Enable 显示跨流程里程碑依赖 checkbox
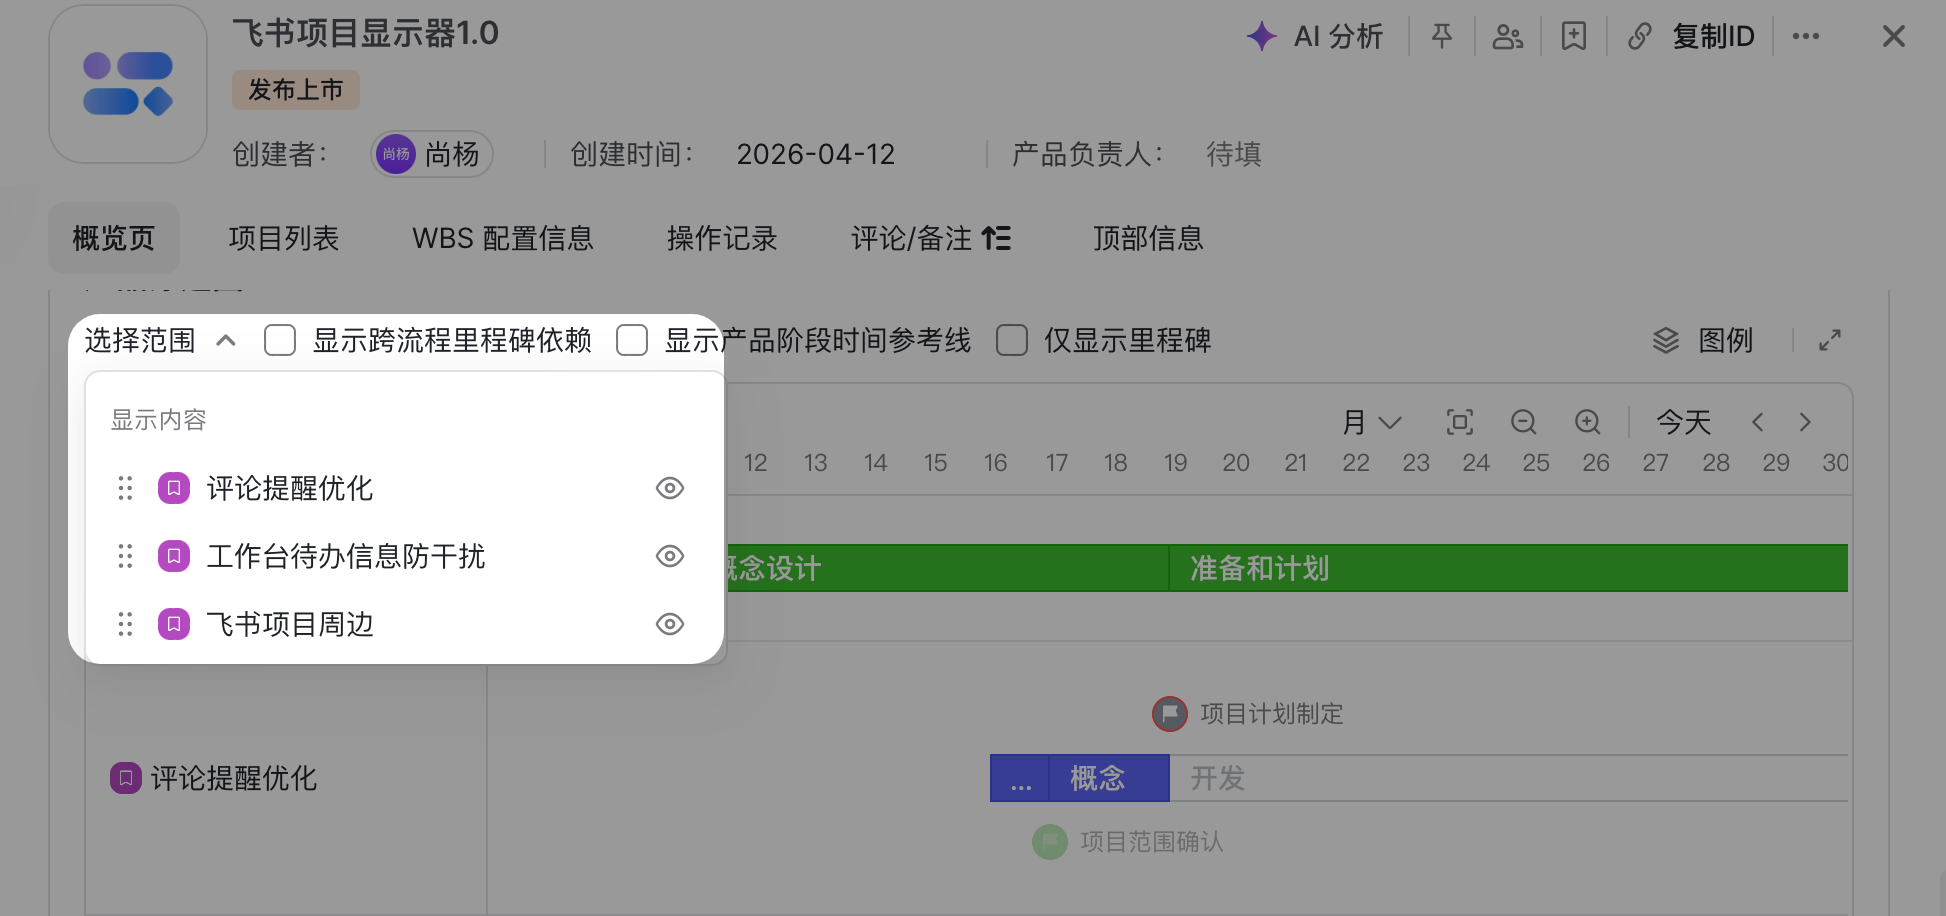The height and width of the screenshot is (916, 1946). (x=280, y=340)
